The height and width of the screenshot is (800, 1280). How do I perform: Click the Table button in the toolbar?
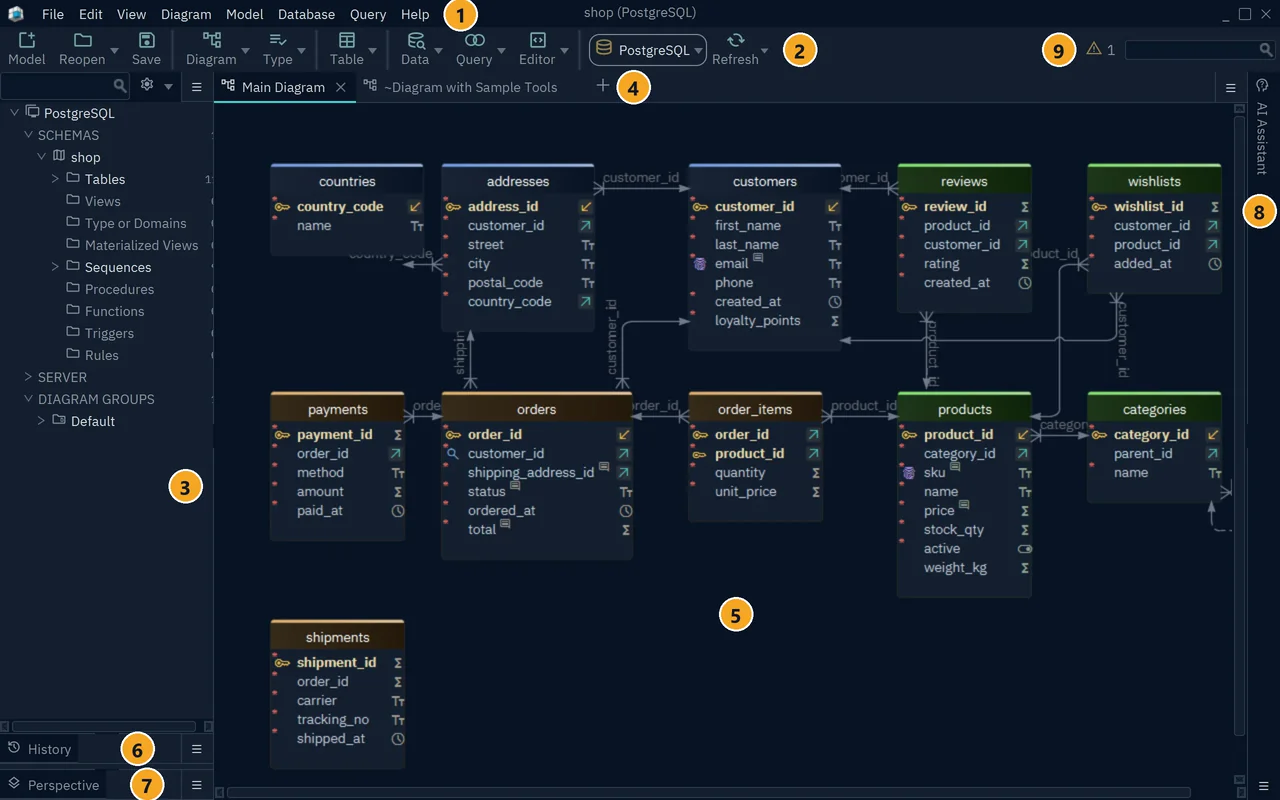tap(347, 48)
